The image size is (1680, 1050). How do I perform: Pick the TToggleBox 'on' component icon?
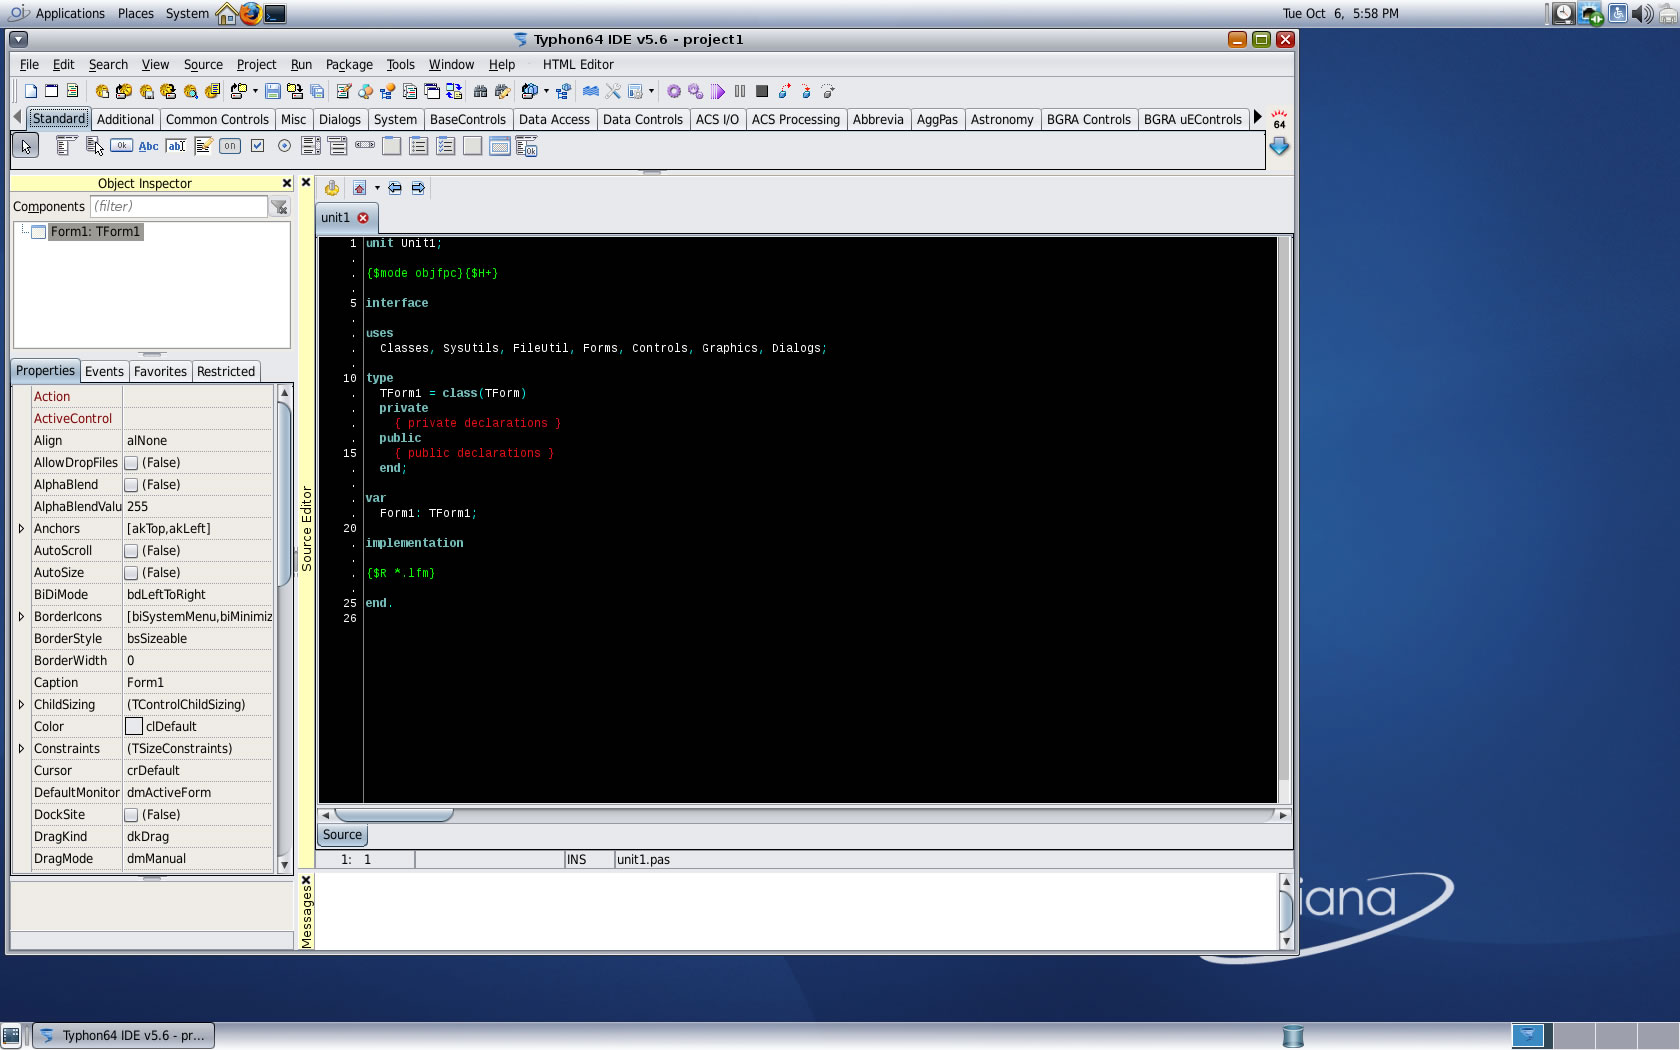(x=230, y=146)
